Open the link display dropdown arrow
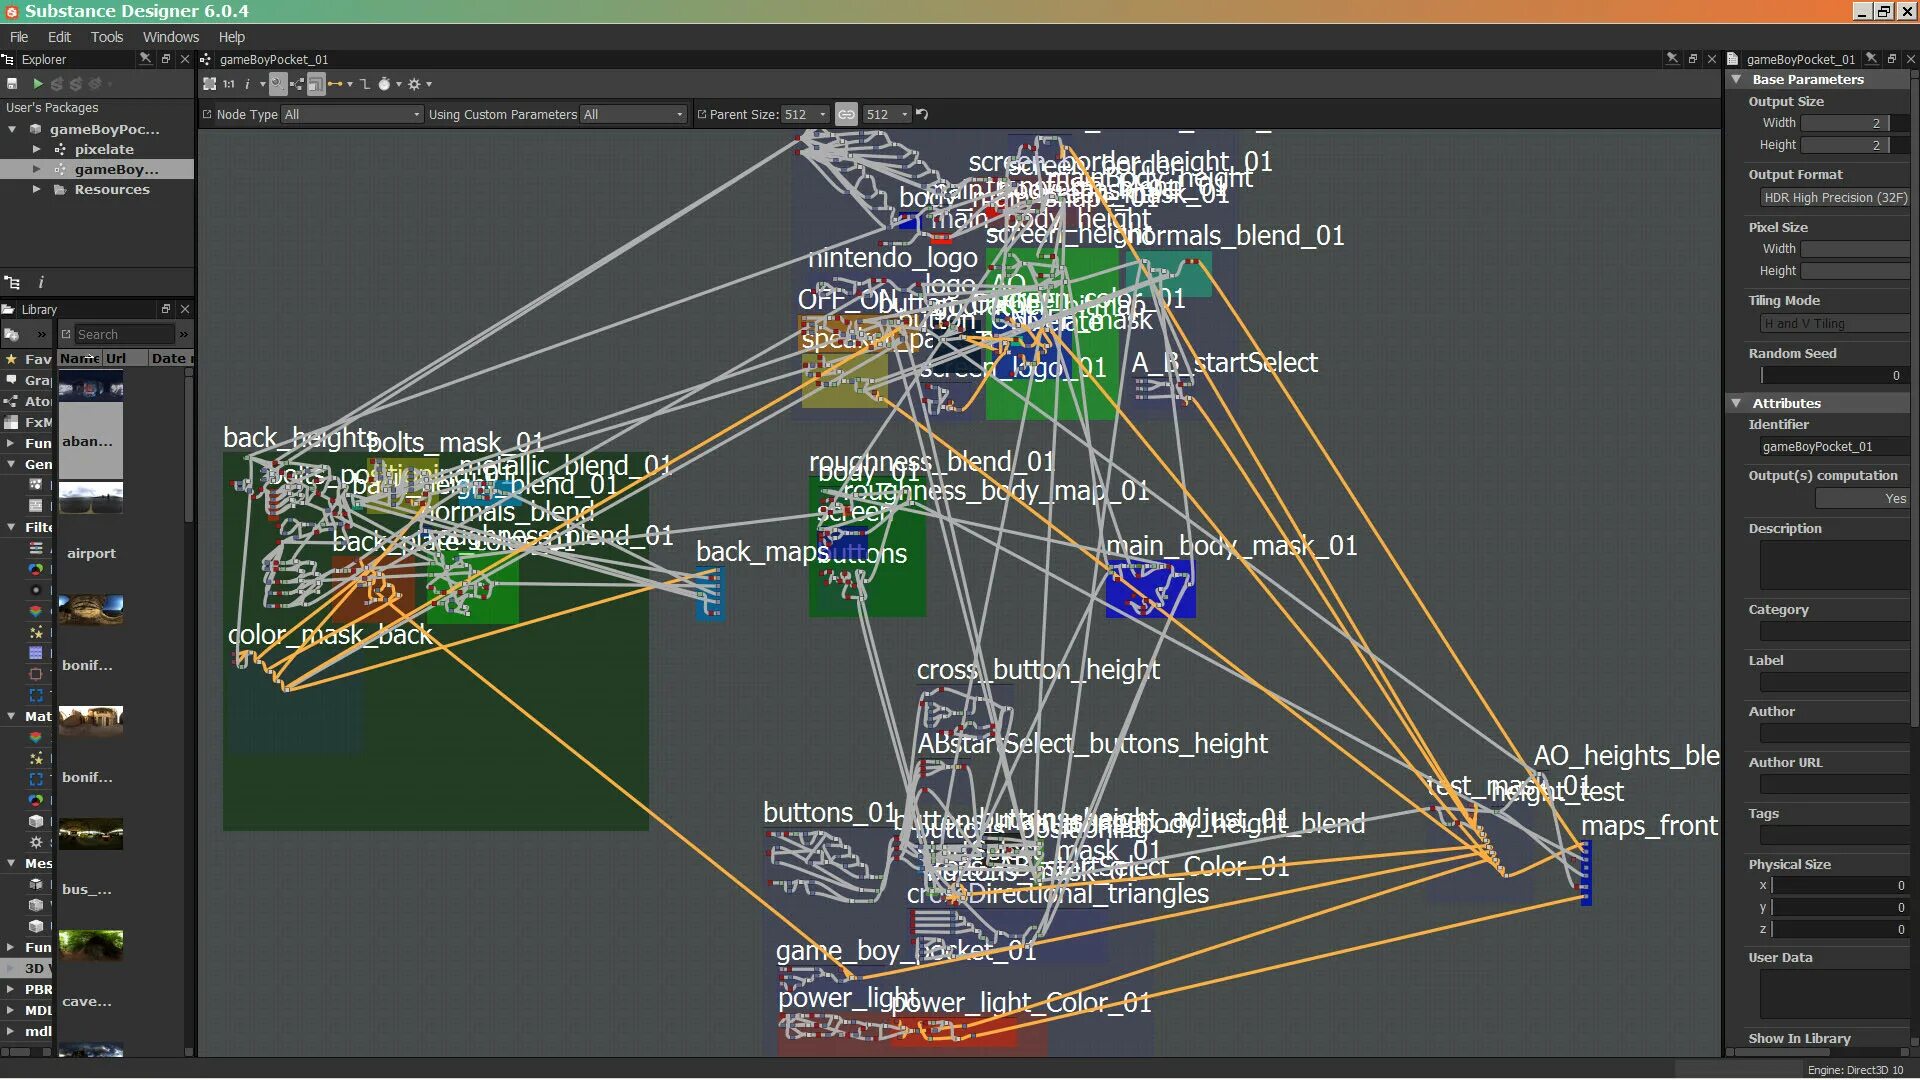Screen dimensions: 1920x1080 (x=350, y=84)
